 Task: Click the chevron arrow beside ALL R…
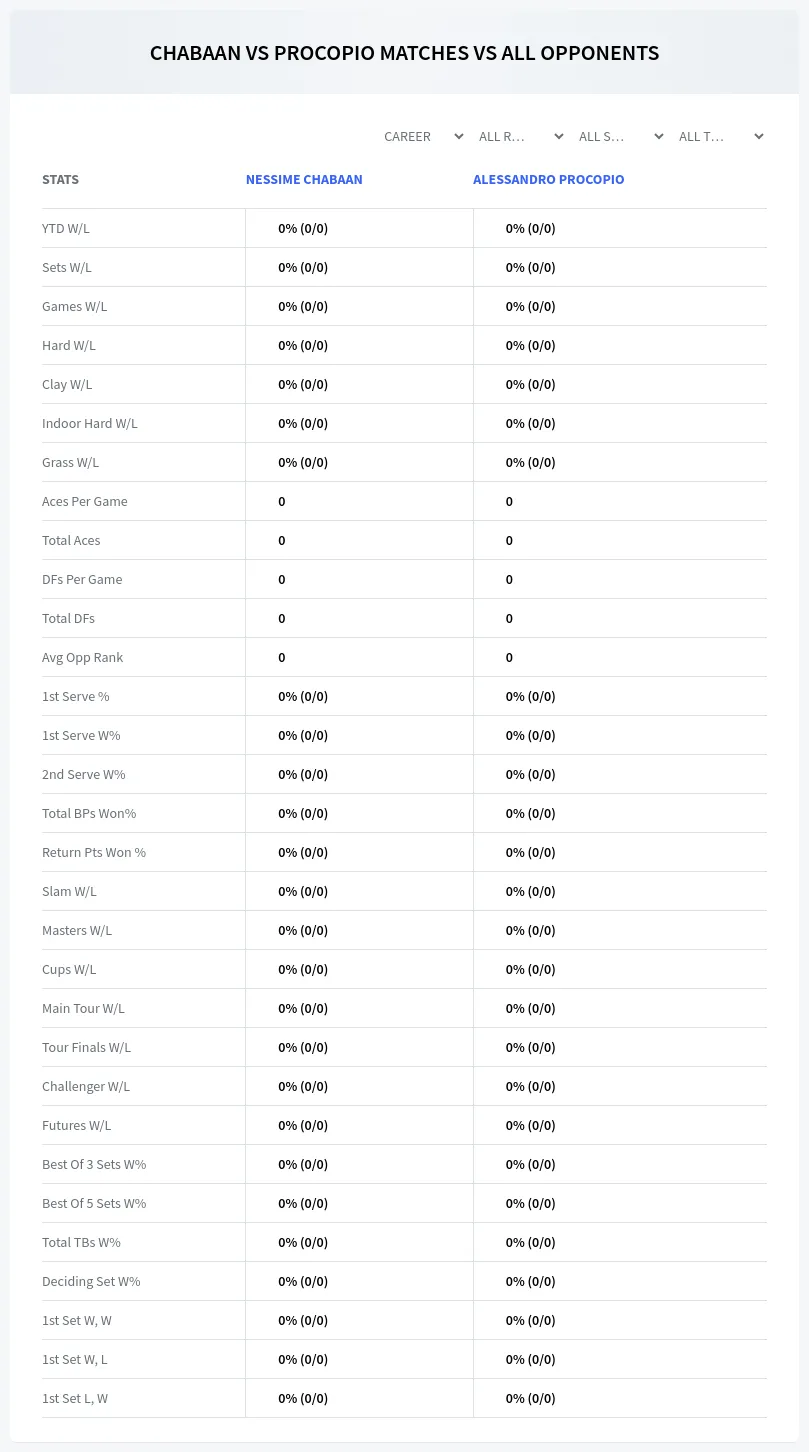coord(559,136)
